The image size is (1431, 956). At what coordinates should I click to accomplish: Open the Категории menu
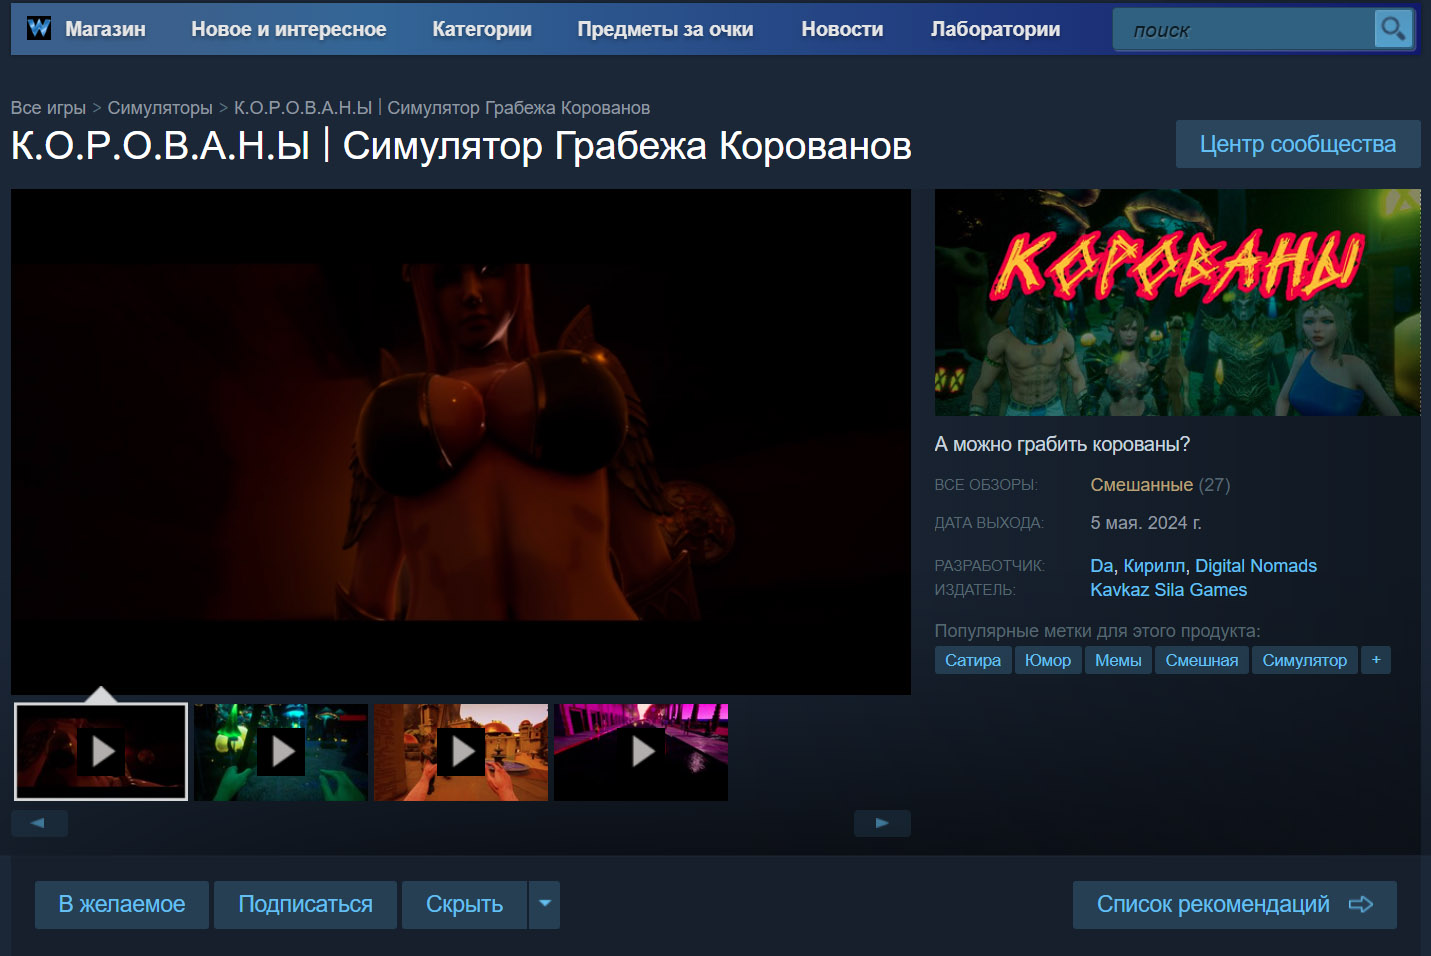pyautogui.click(x=482, y=29)
